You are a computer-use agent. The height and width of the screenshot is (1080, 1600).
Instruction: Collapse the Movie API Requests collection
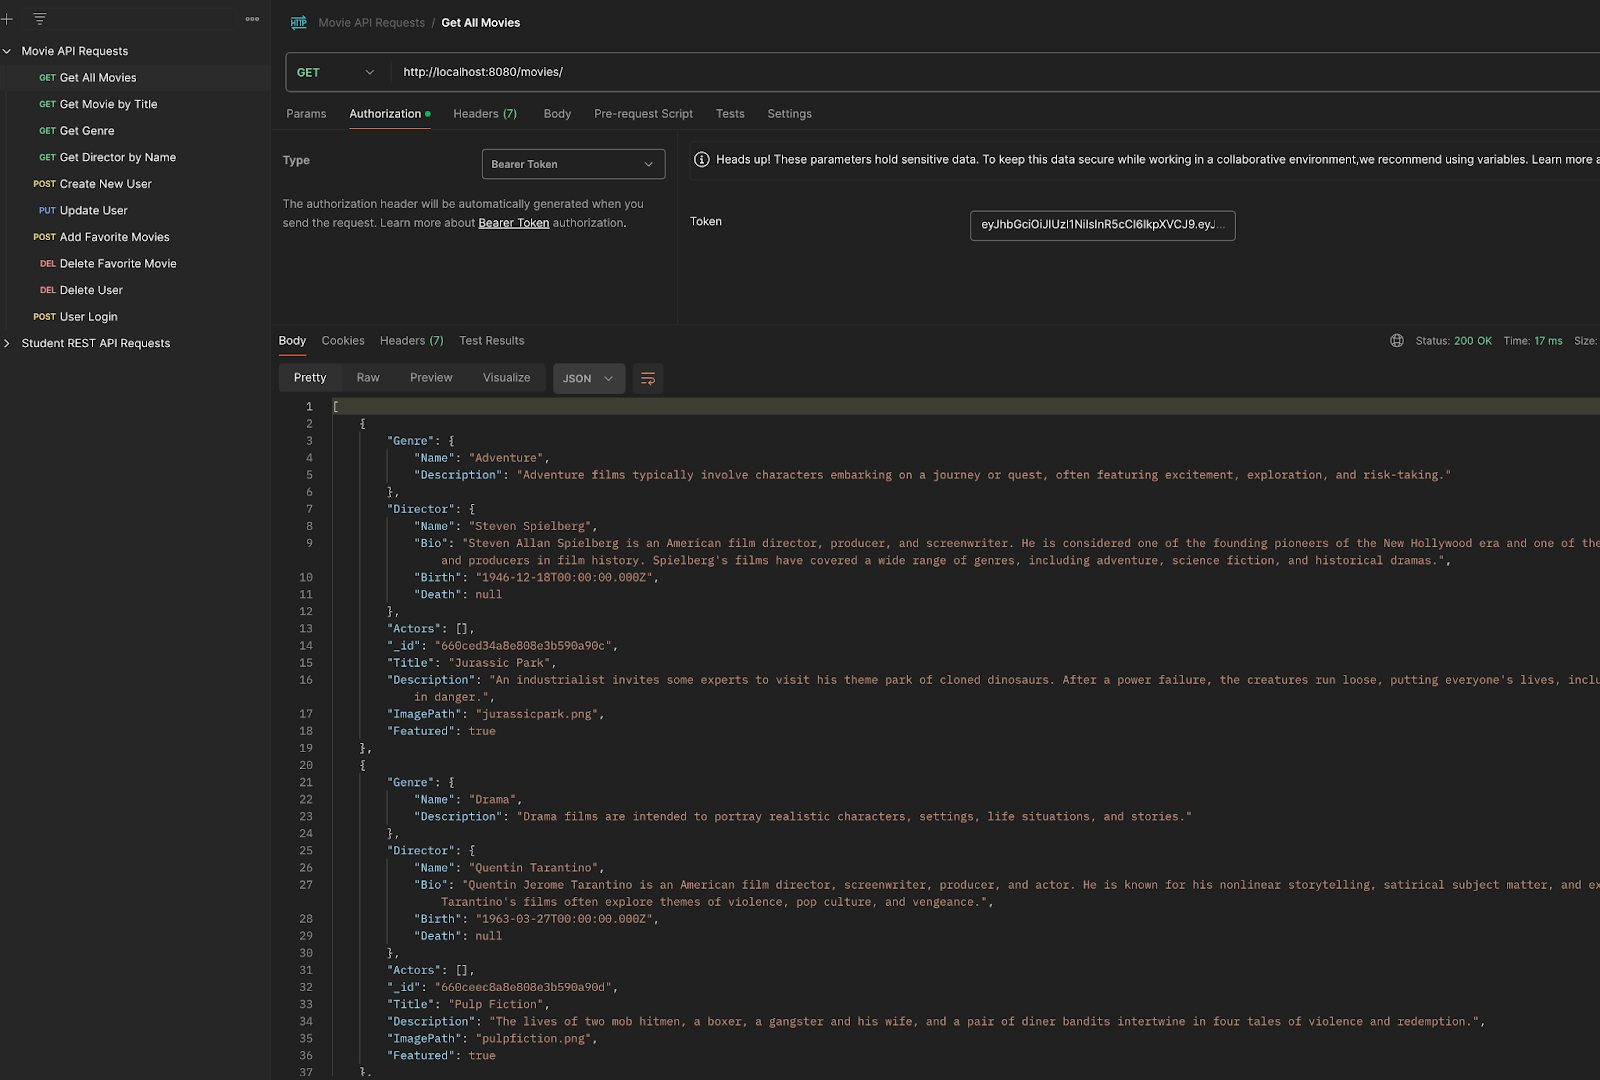7,51
